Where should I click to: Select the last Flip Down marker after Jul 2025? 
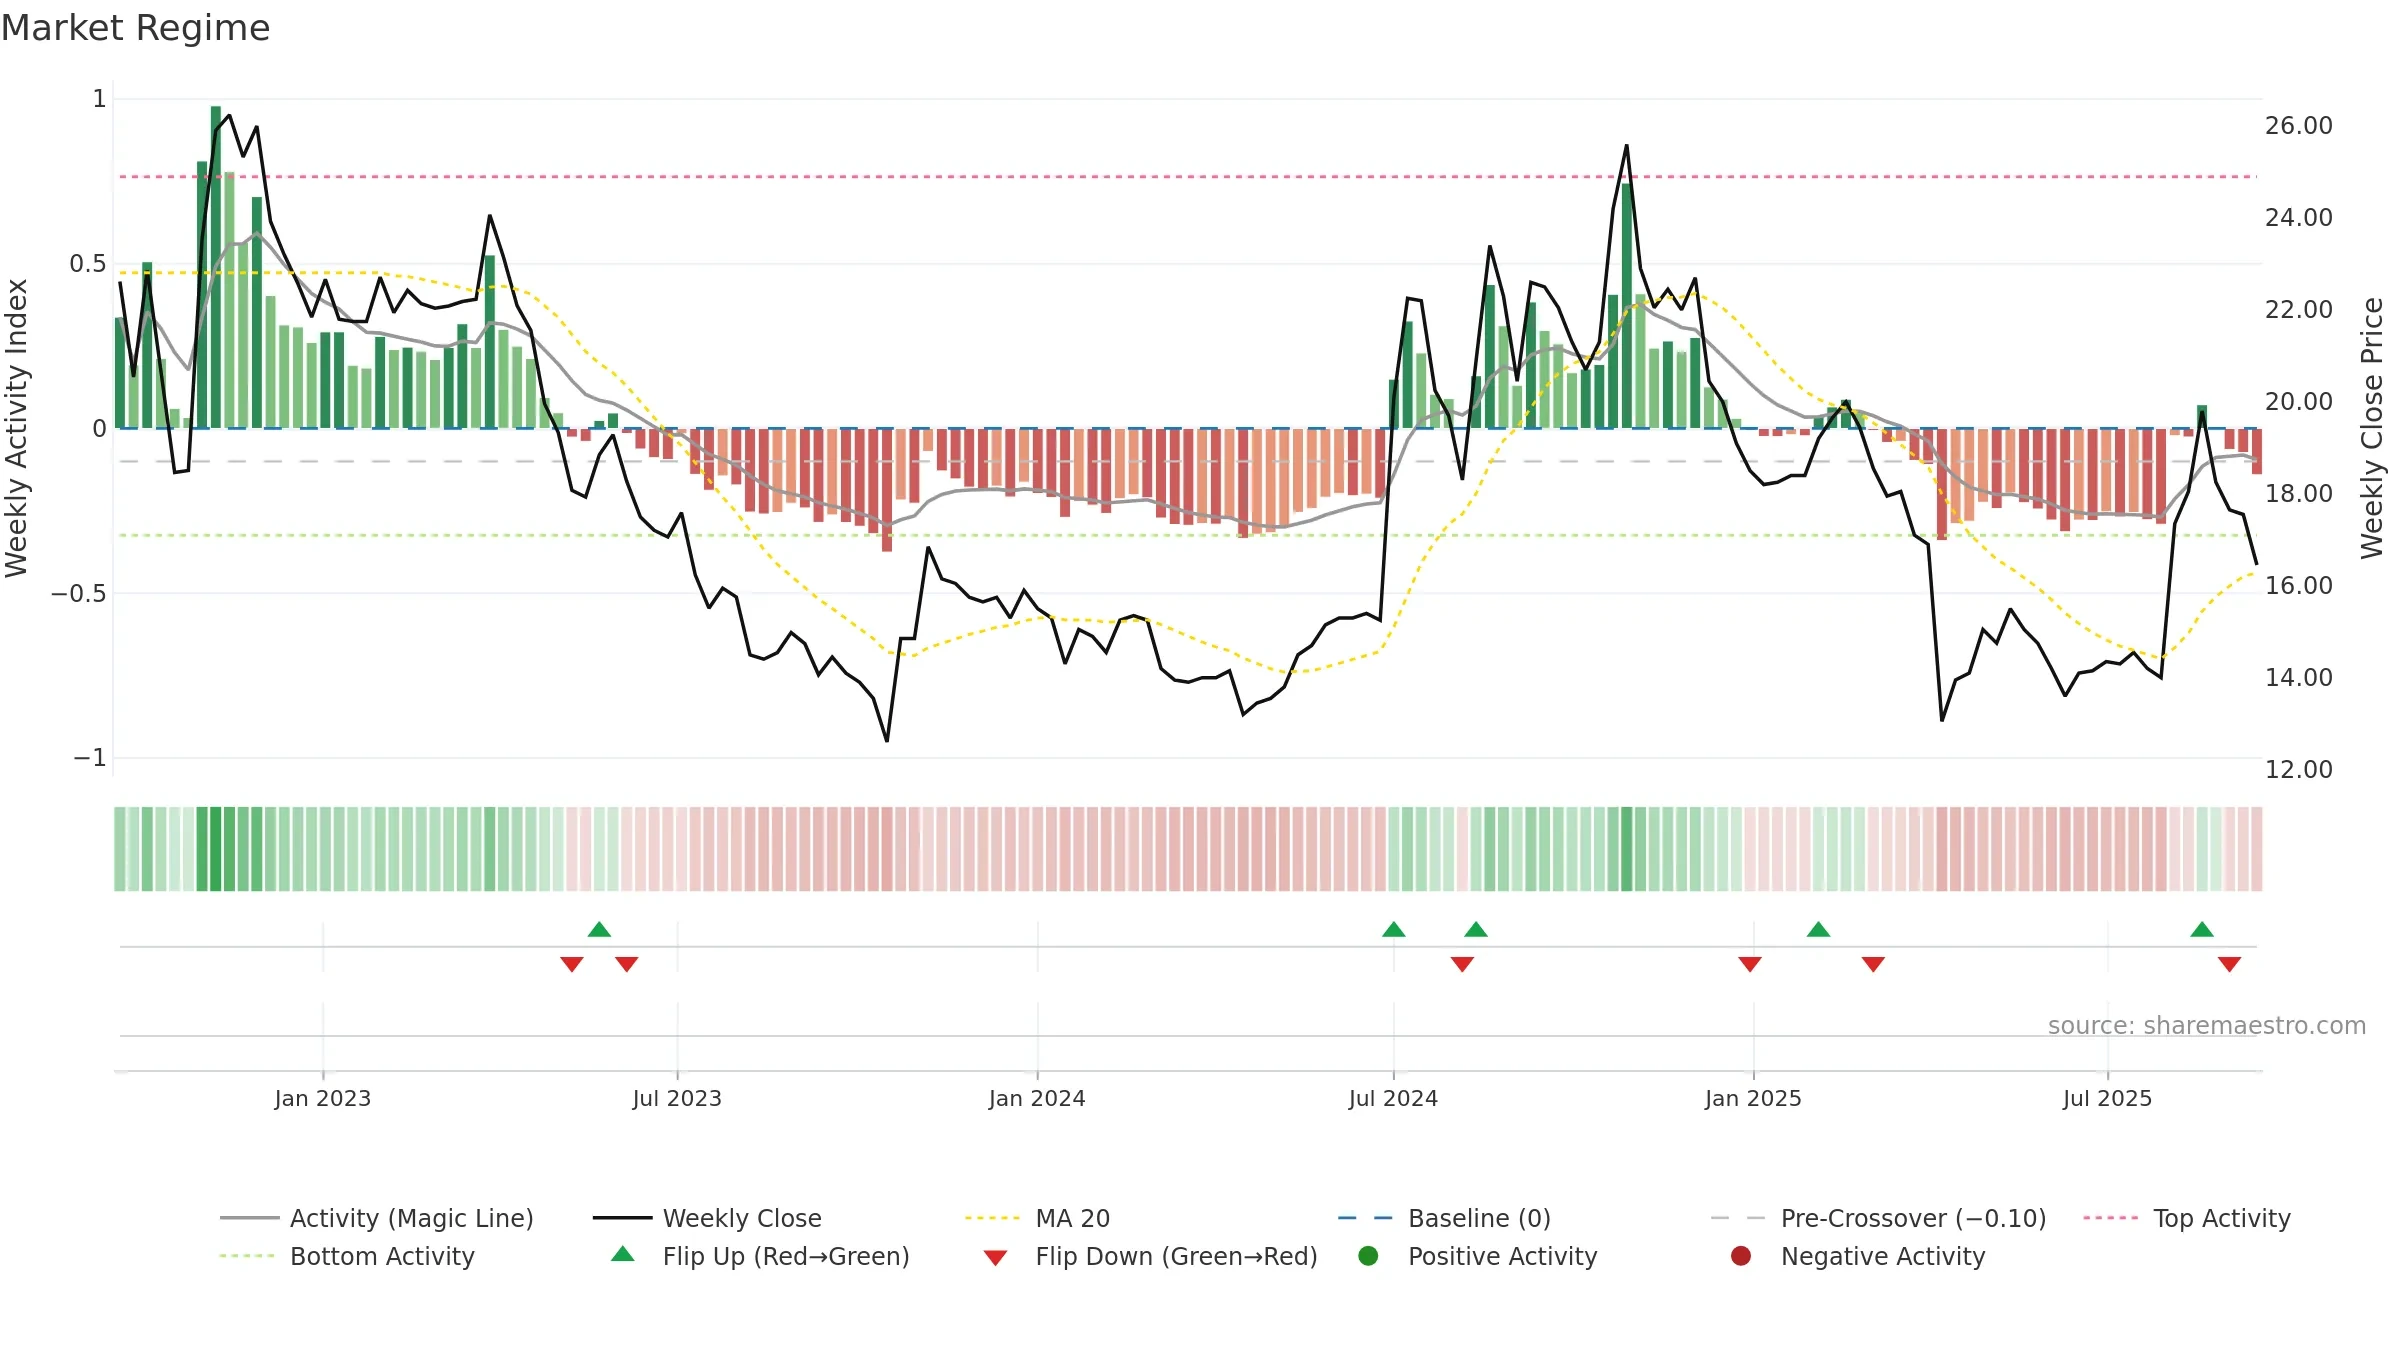[2229, 964]
